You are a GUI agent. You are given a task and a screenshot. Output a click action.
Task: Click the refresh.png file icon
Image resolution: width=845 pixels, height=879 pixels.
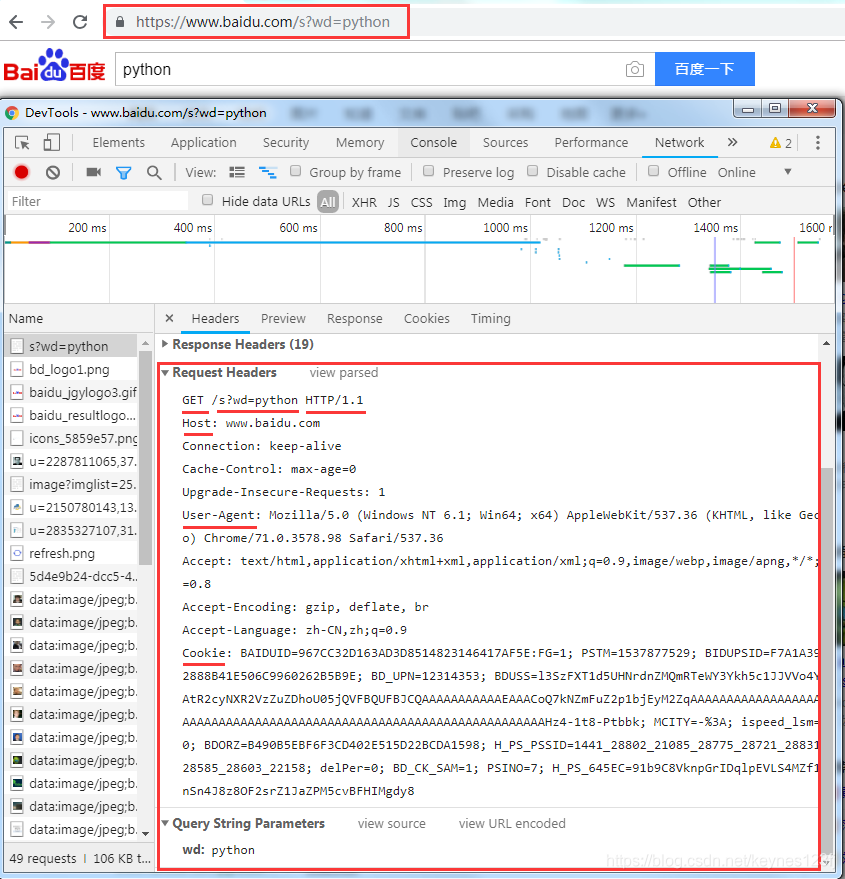17,553
